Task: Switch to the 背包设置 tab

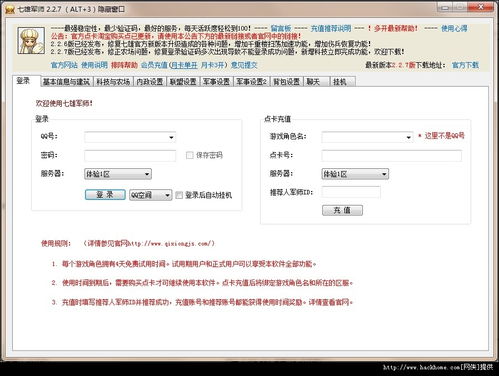Action: 286,82
